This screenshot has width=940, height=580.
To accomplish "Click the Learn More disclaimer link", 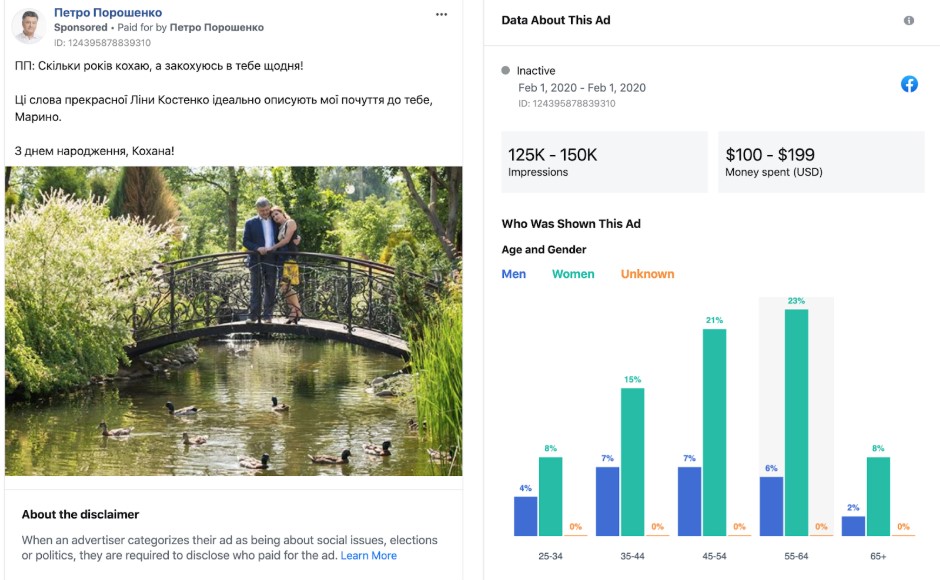I will coord(368,555).
